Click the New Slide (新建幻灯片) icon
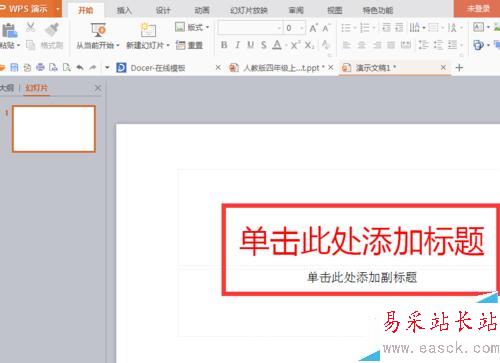This screenshot has width=500, height=363. click(x=148, y=30)
